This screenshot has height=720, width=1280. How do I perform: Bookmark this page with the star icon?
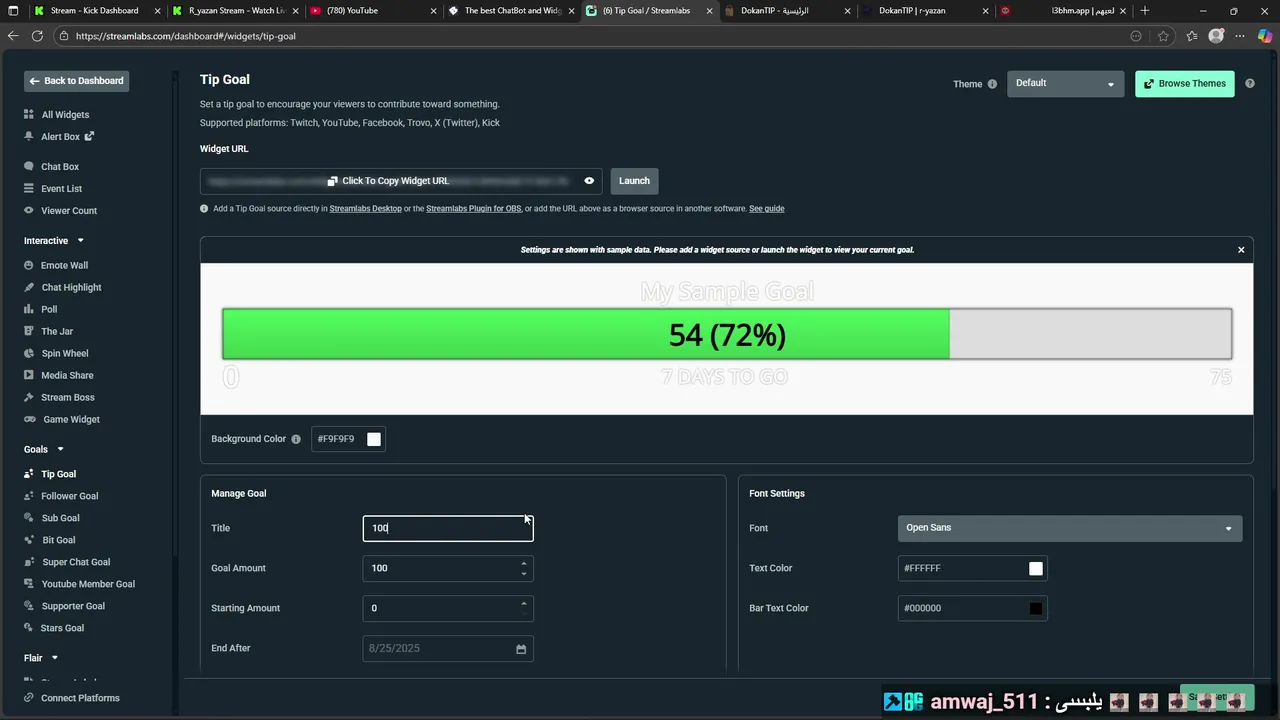click(1163, 36)
